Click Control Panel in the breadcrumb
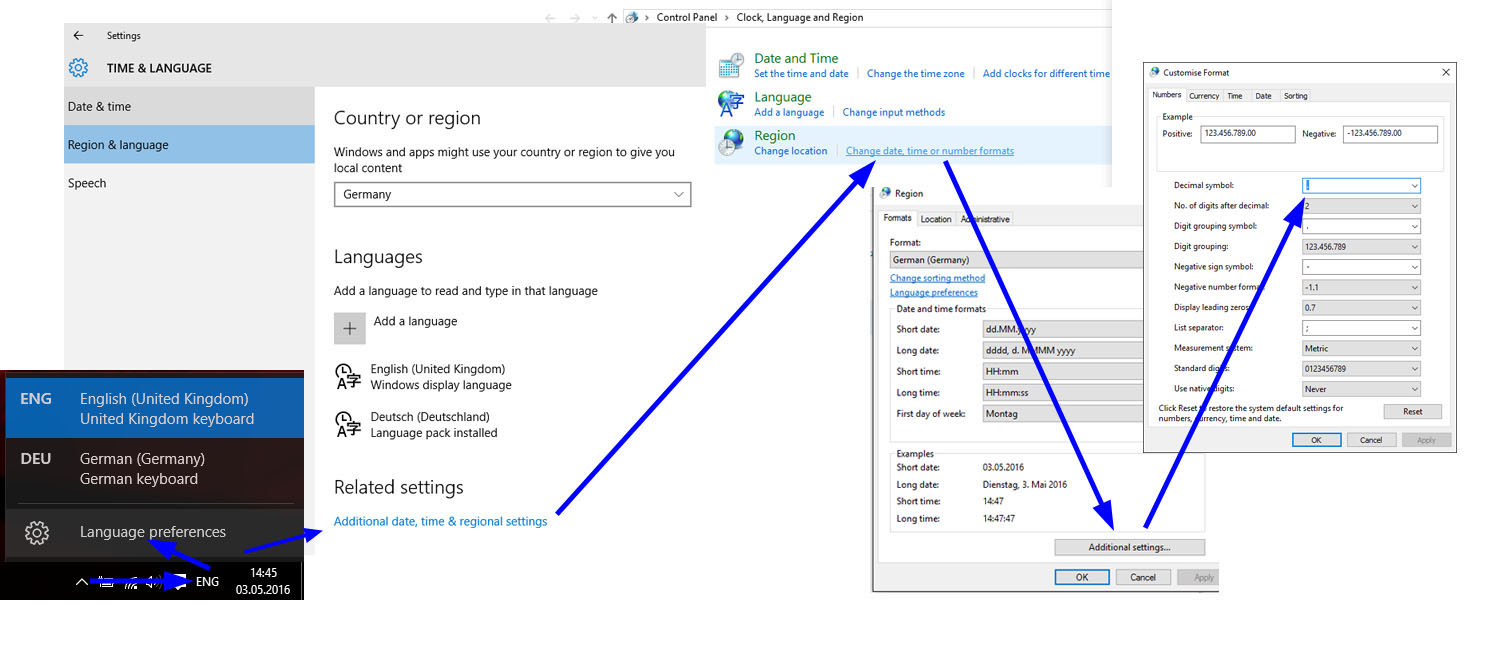Viewport: 1500px width, 650px height. point(687,17)
